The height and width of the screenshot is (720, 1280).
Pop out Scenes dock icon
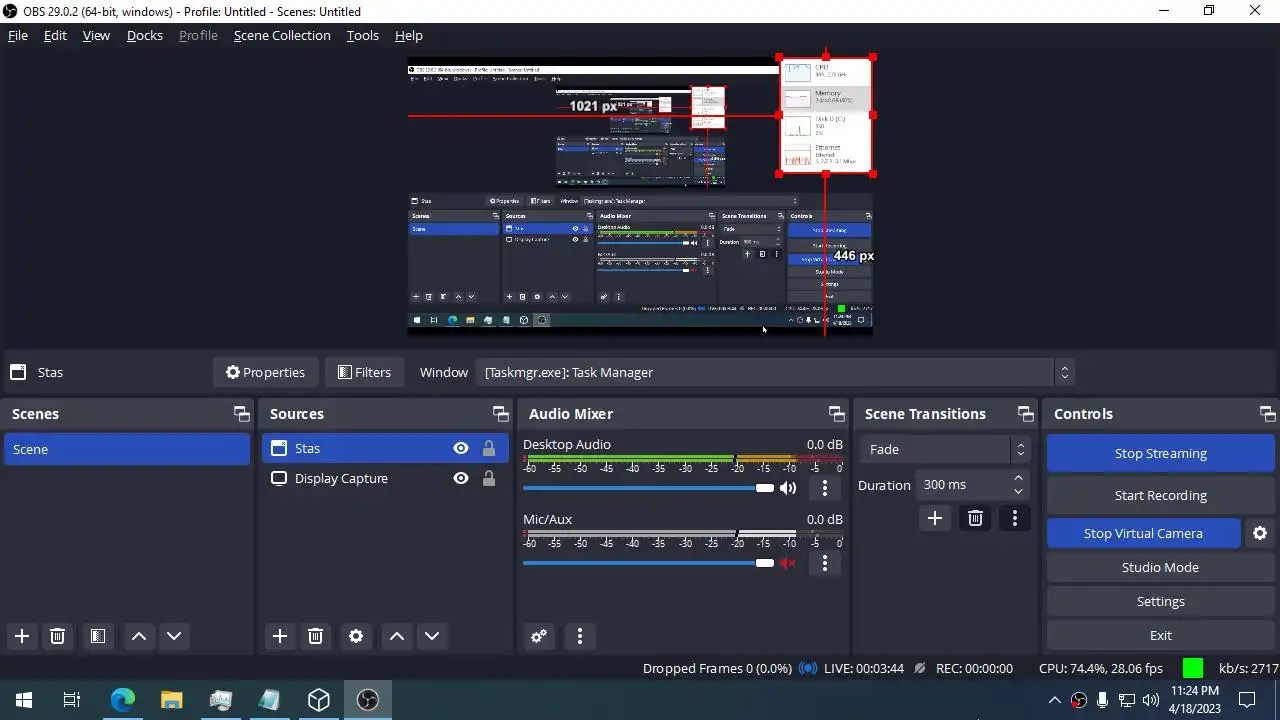241,414
